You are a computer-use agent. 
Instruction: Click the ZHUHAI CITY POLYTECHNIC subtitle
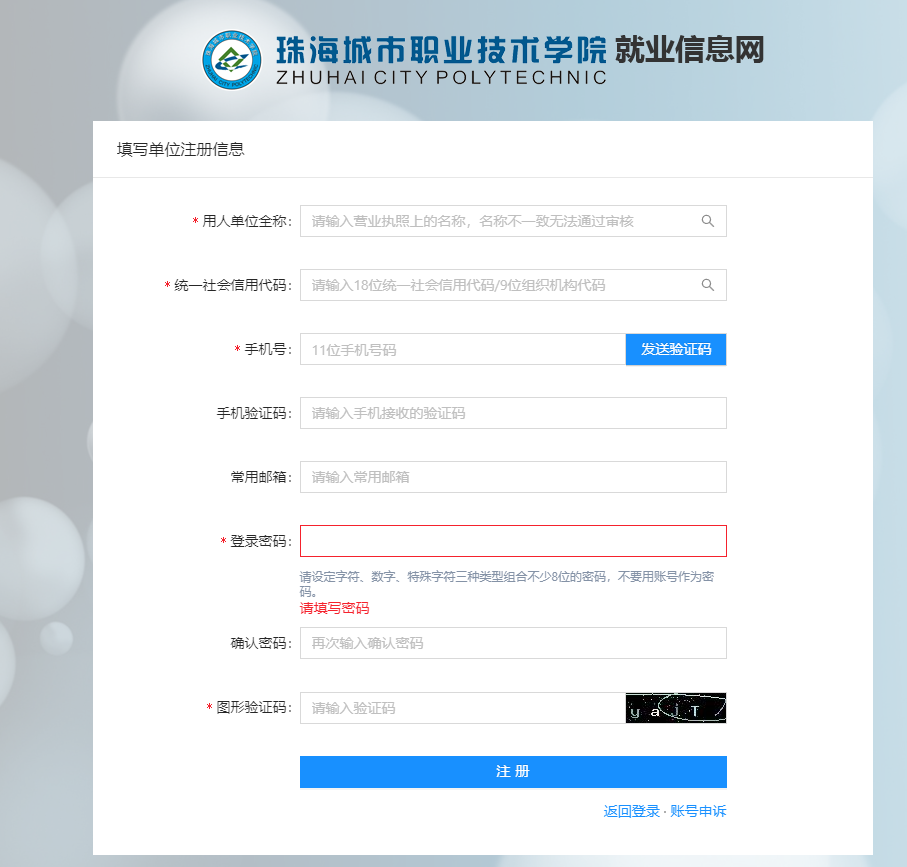(441, 78)
